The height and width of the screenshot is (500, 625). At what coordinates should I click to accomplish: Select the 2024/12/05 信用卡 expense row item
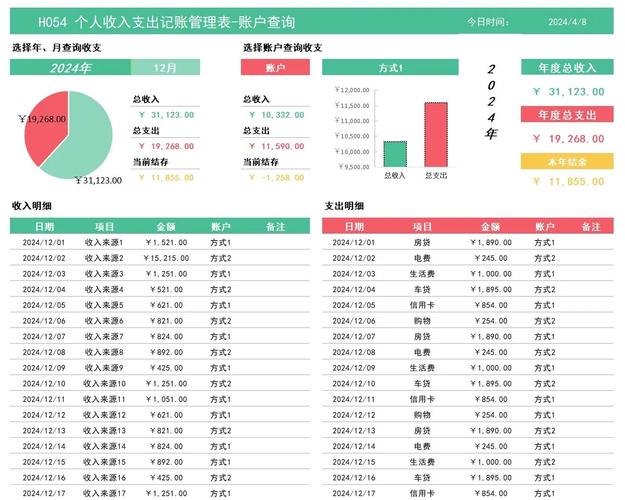coord(422,305)
